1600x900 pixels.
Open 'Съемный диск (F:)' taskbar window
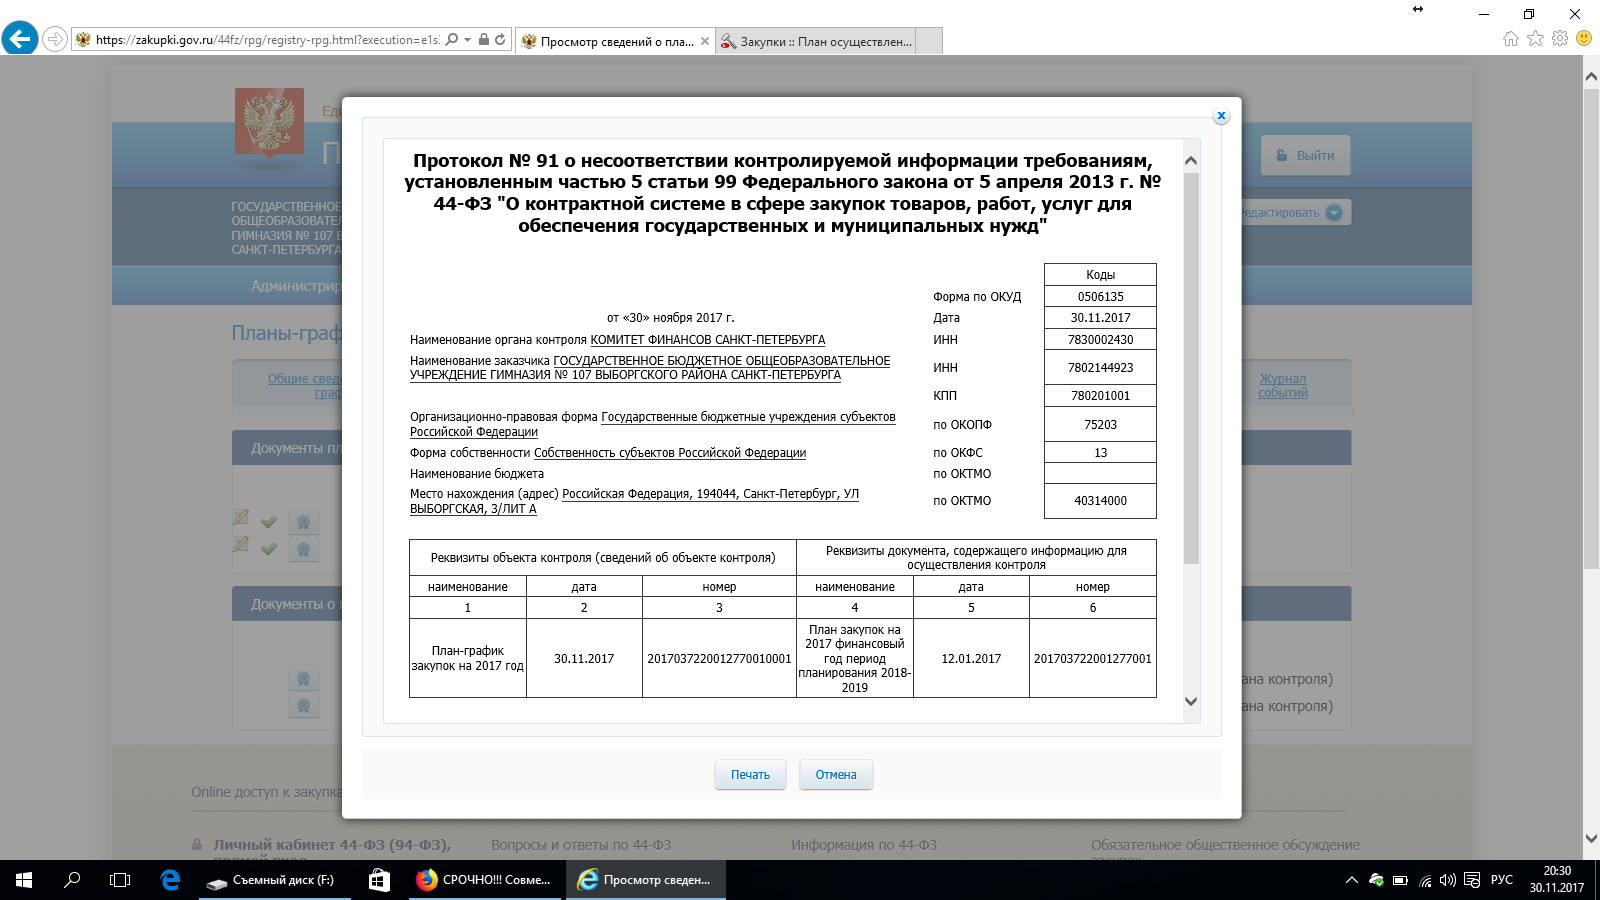point(275,880)
